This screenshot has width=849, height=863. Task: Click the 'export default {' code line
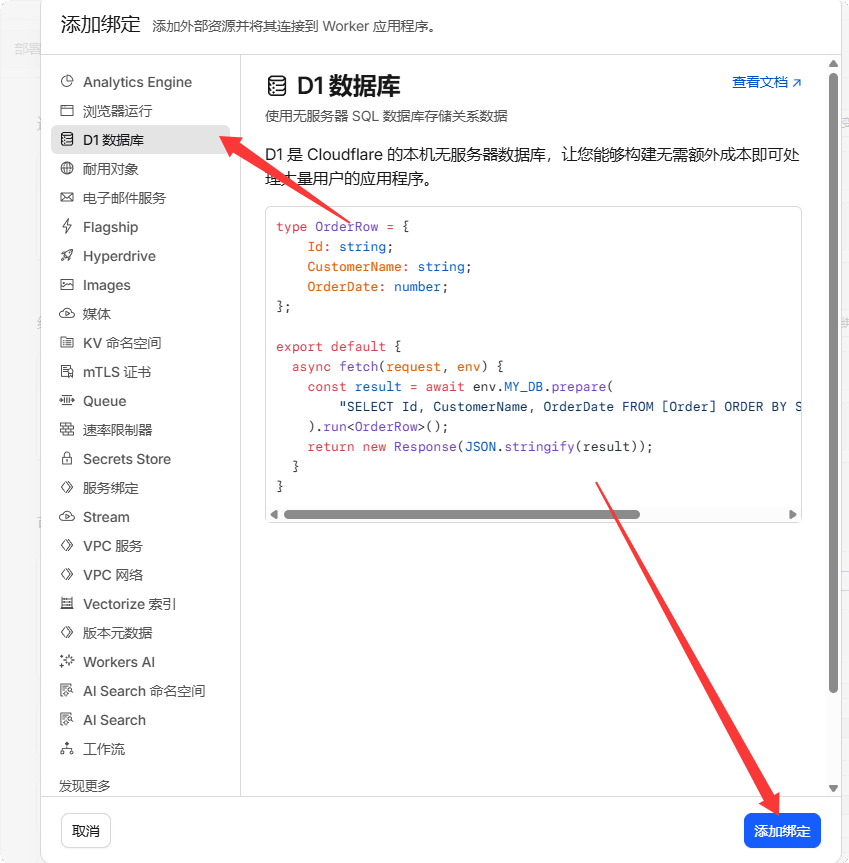(x=338, y=346)
